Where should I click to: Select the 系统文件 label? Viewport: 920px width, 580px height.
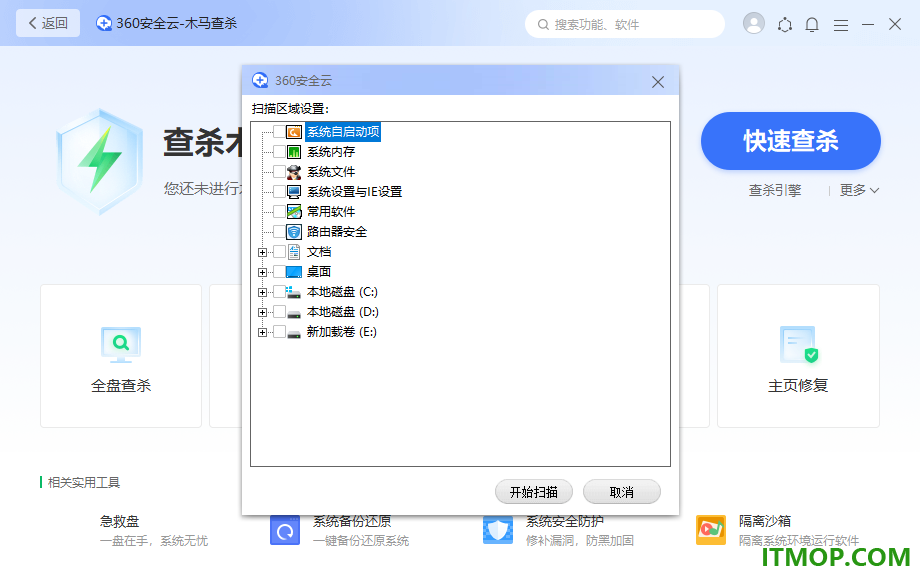331,172
